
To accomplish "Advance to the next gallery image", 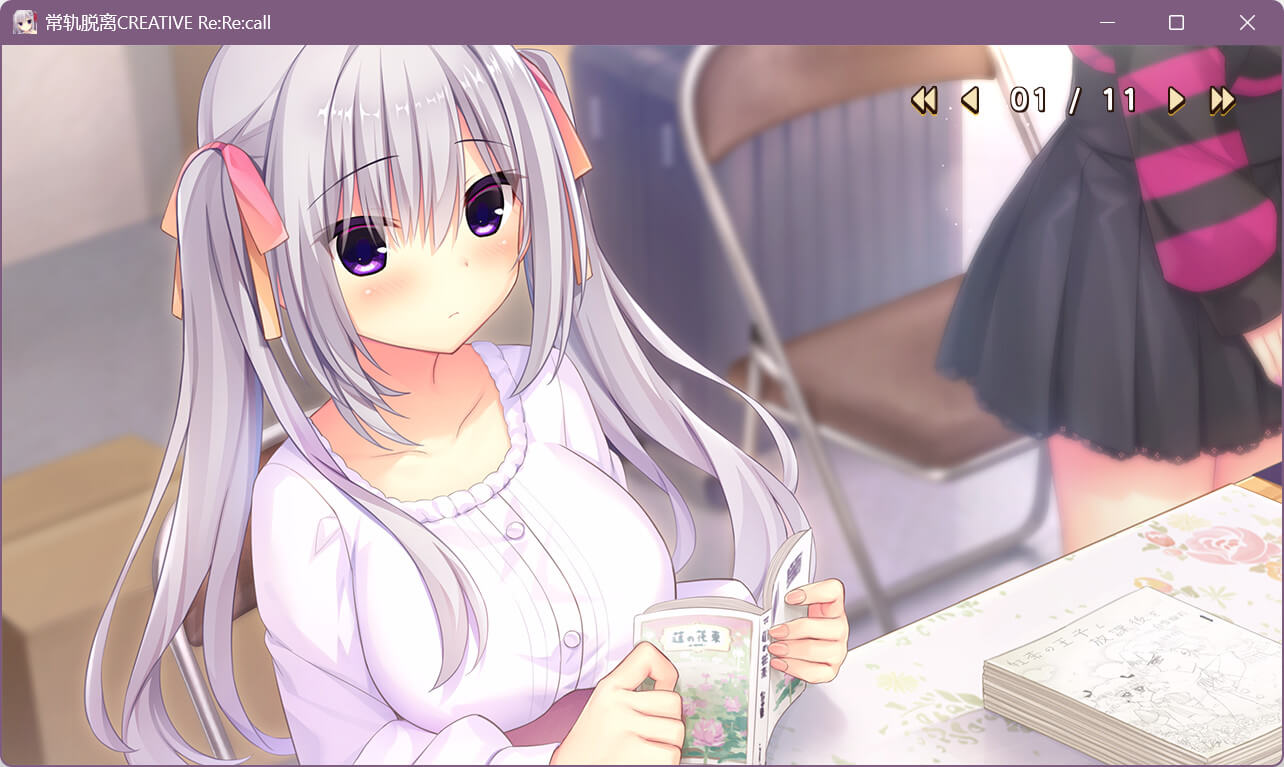I will coord(1176,100).
